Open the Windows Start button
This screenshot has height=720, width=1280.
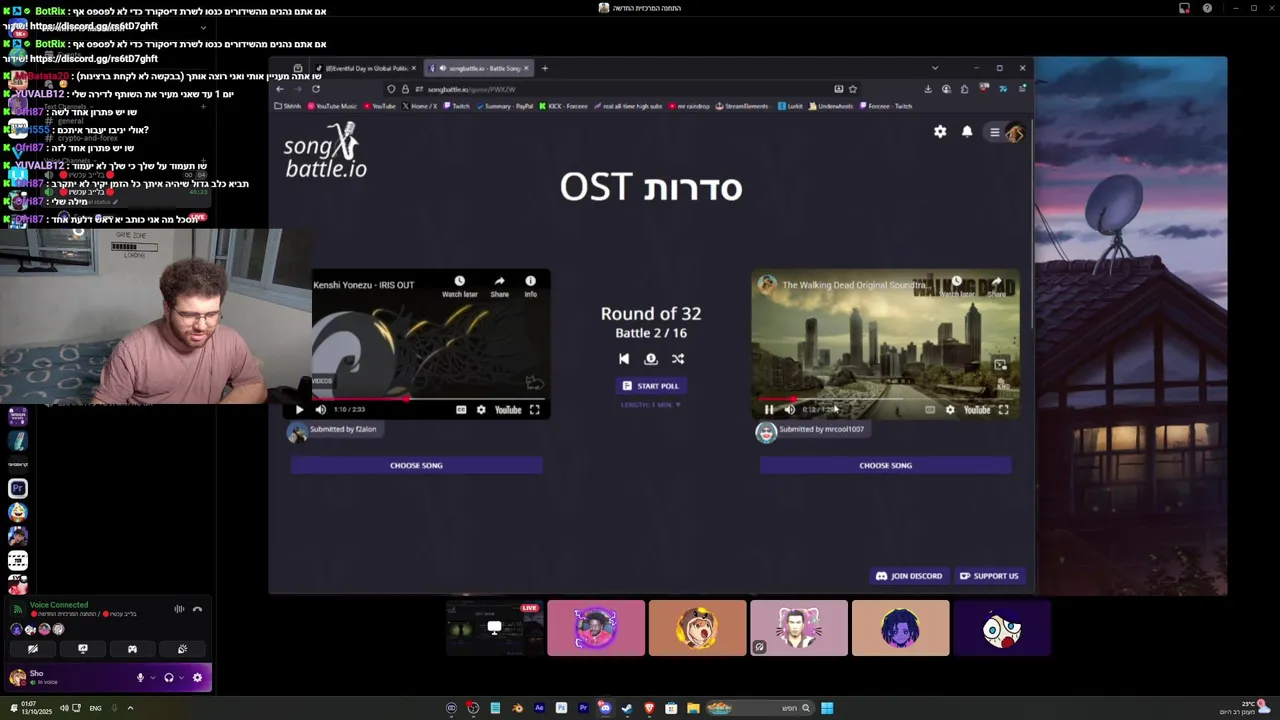tap(827, 708)
